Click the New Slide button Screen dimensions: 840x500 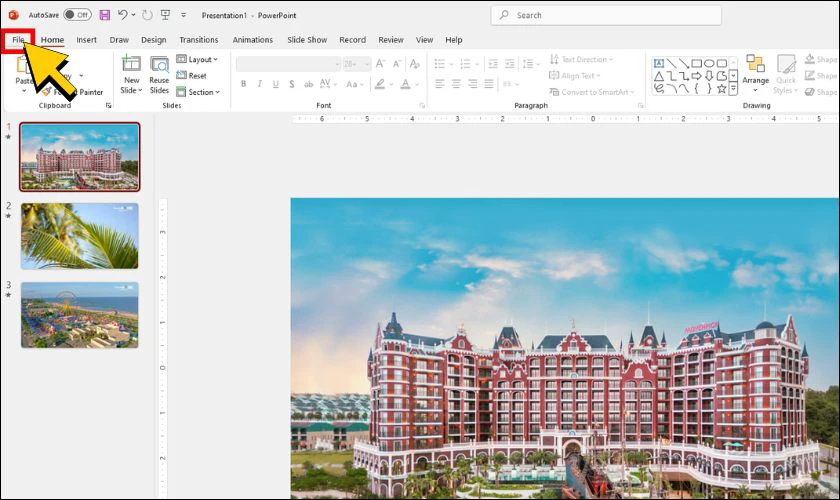pos(131,74)
